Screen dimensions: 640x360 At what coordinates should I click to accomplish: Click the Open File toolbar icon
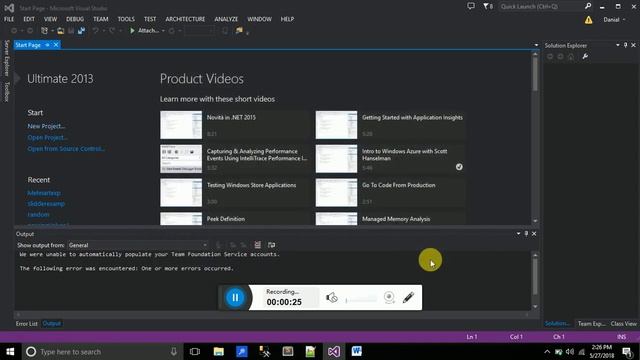60,31
